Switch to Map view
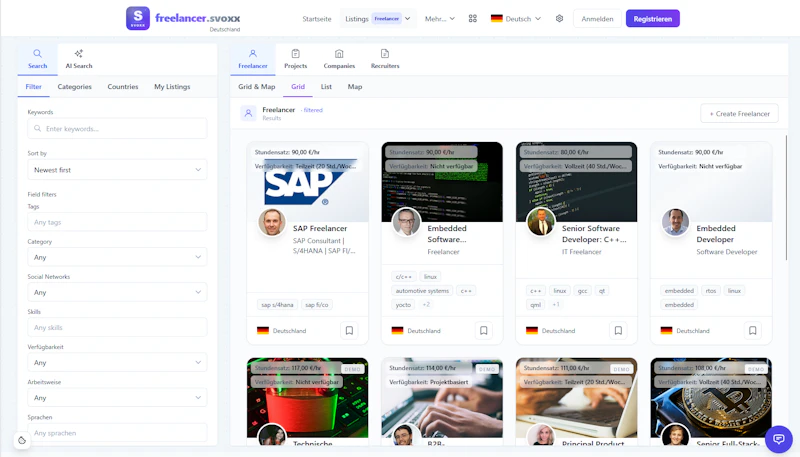Viewport: 800px width, 457px height. point(355,87)
